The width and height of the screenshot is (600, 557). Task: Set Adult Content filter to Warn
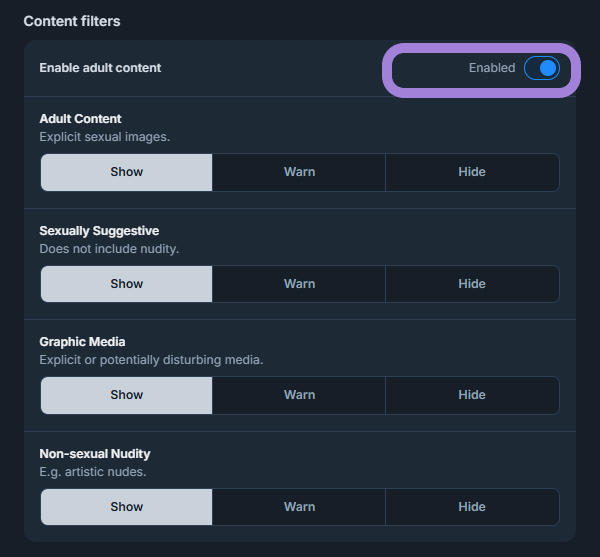pos(299,172)
